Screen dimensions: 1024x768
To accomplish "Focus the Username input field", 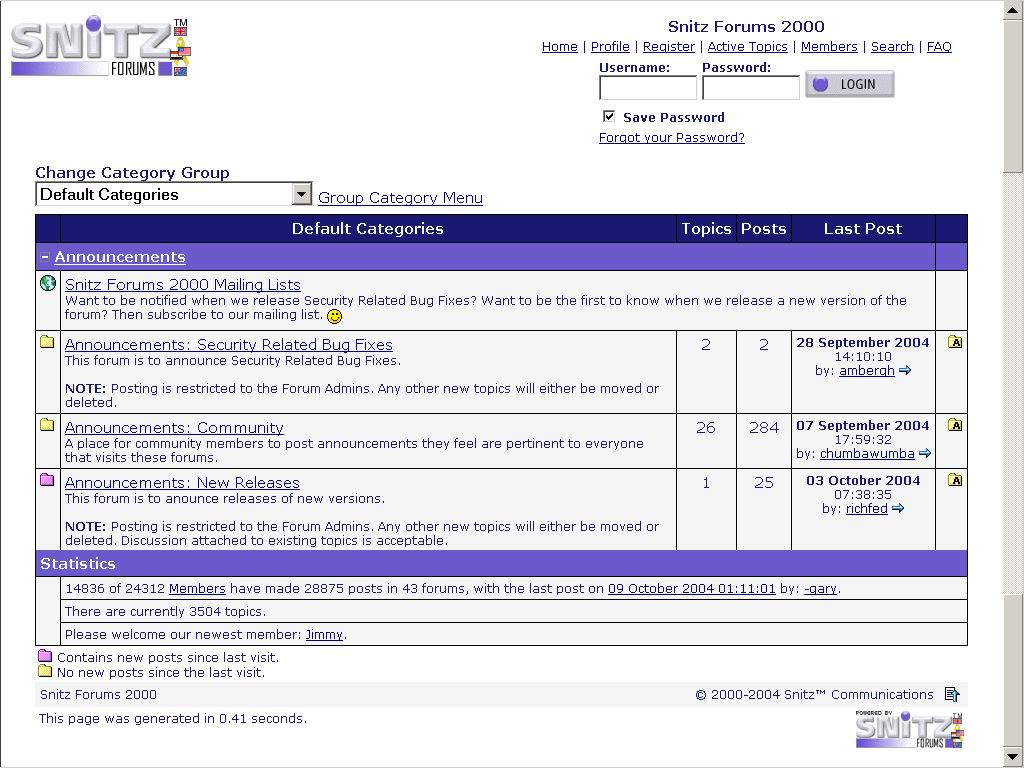I will coord(648,88).
